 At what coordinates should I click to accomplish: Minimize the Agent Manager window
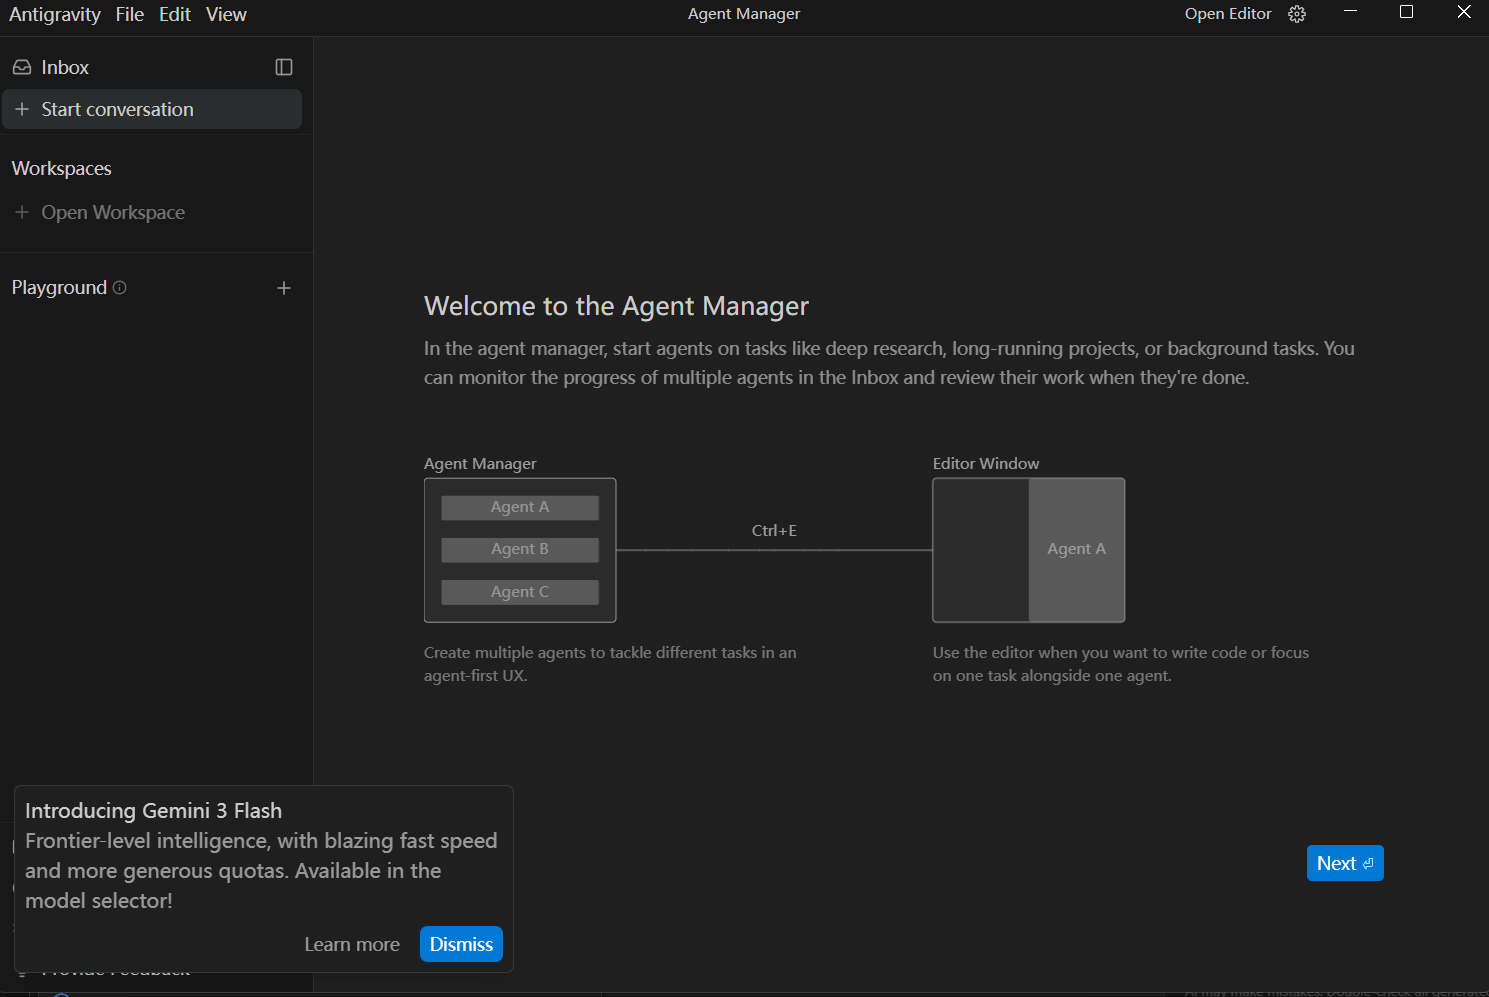[1350, 12]
